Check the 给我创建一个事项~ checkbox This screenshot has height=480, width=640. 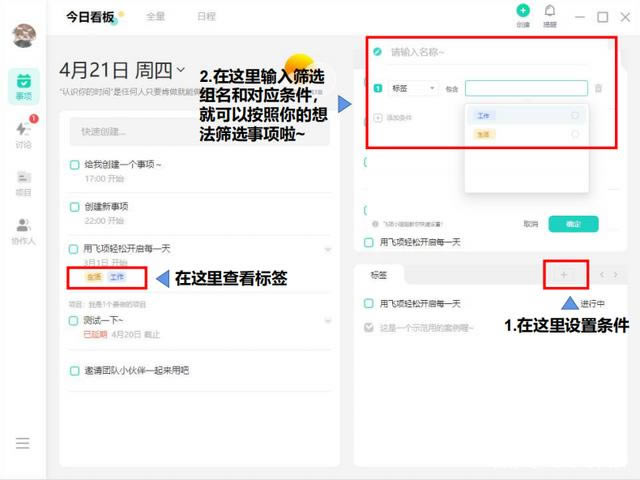[x=74, y=165]
